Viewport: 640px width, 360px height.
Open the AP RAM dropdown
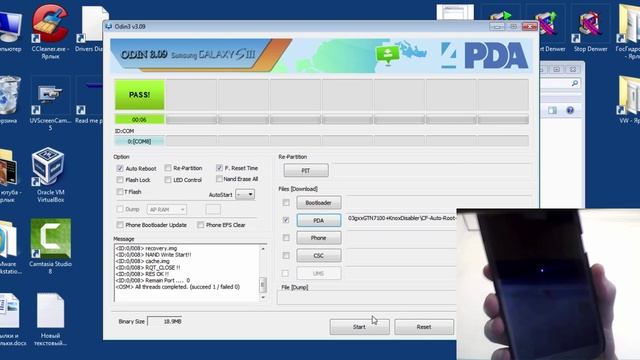167,209
